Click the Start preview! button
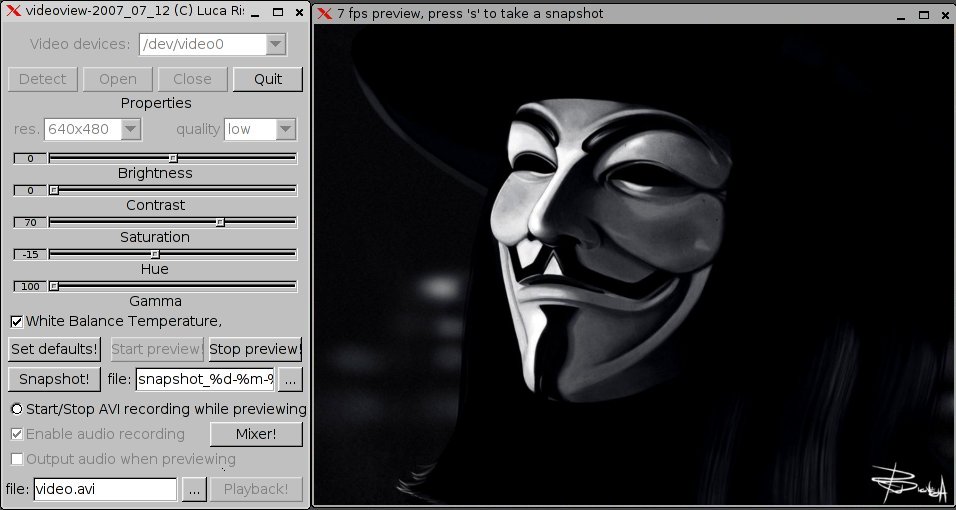The width and height of the screenshot is (956, 510). (x=157, y=349)
